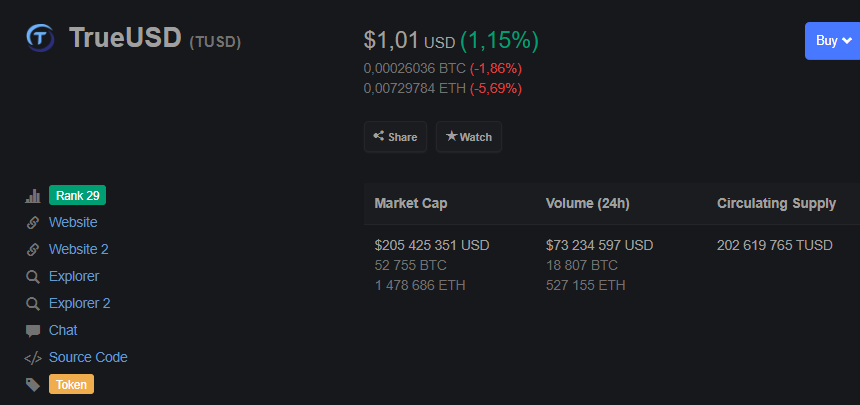Viewport: 860px width, 405px height.
Task: Click the link icon beside Website
Action: (x=33, y=223)
